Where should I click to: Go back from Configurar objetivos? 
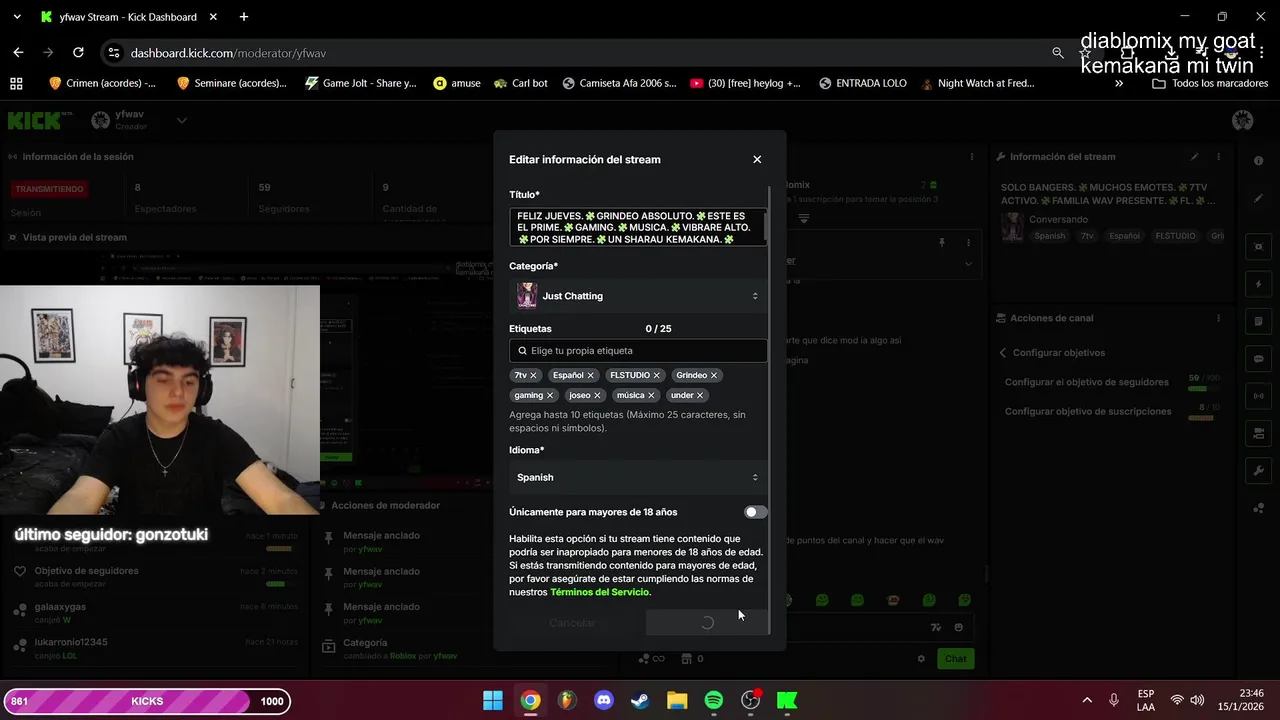(x=1003, y=353)
